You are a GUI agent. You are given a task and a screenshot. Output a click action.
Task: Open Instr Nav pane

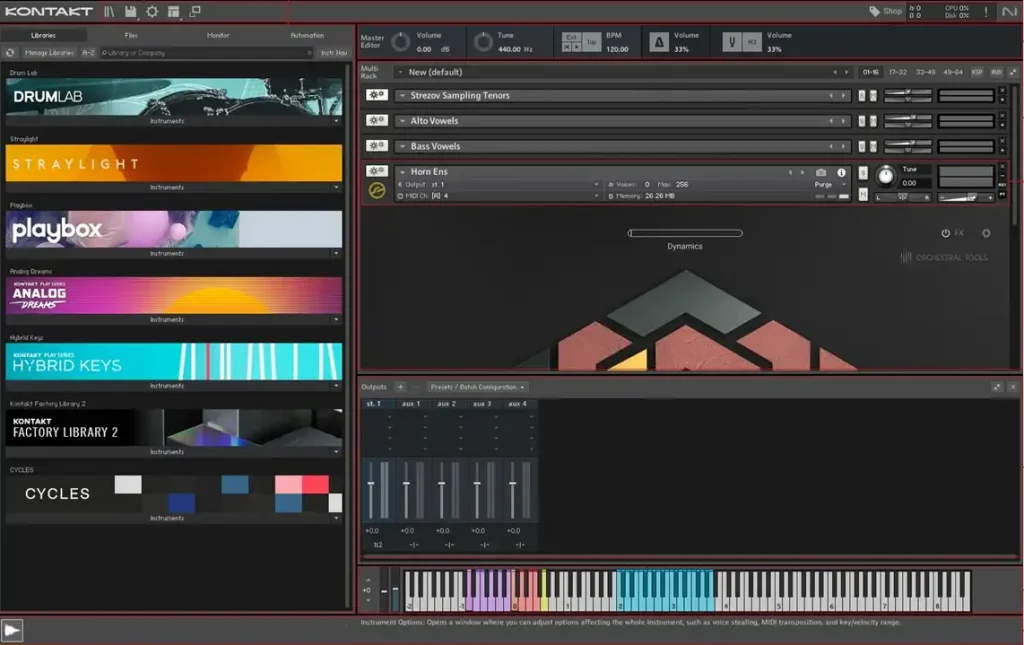[x=334, y=53]
